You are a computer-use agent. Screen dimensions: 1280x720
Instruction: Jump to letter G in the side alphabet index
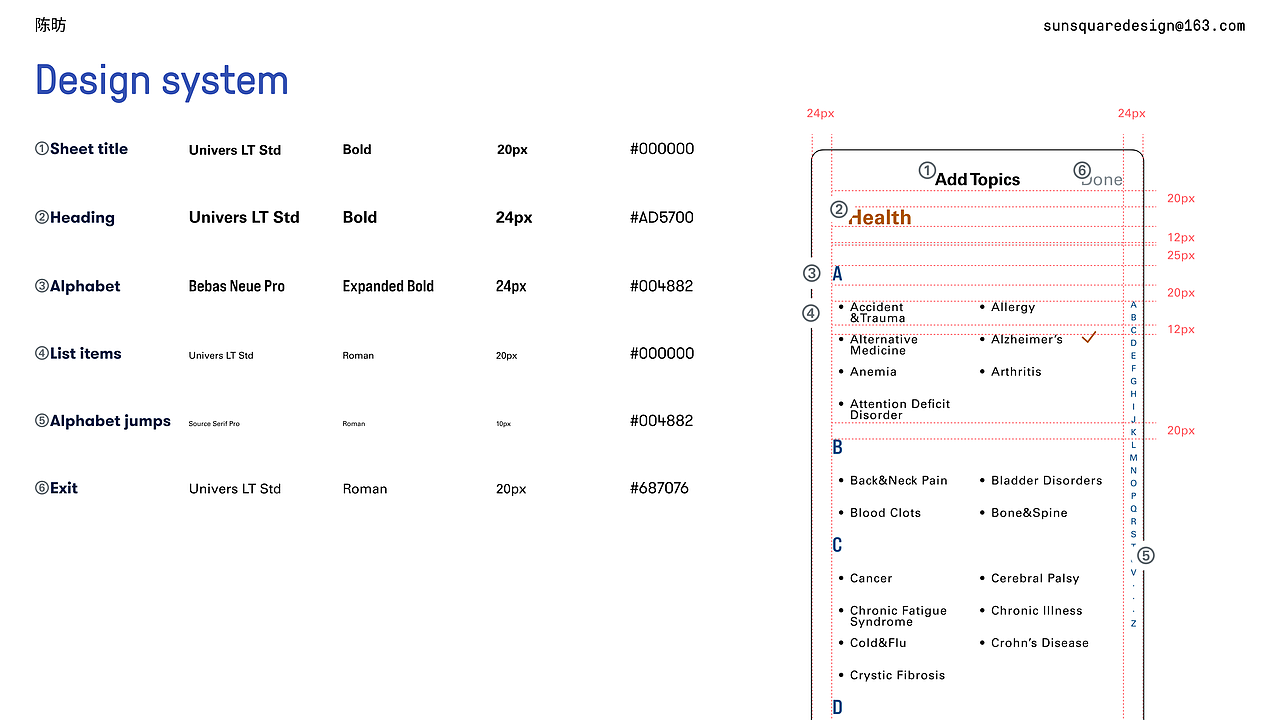point(1133,381)
